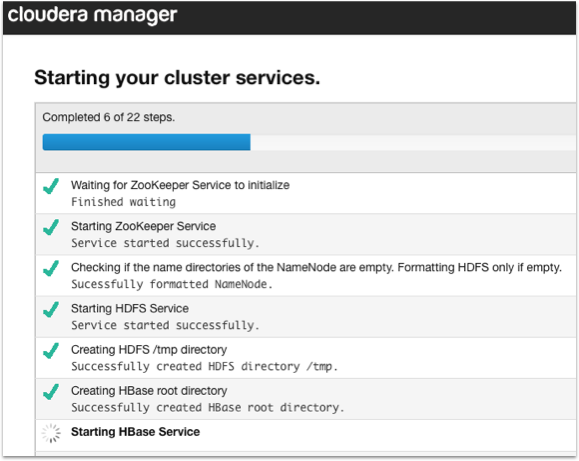Click the Starting HBase Service spinner icon
Viewport: 579px width, 461px height.
[x=51, y=433]
